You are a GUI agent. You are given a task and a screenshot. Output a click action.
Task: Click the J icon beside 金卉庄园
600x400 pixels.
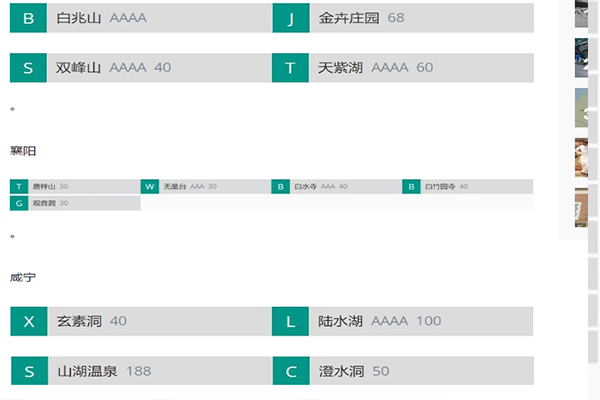[291, 18]
